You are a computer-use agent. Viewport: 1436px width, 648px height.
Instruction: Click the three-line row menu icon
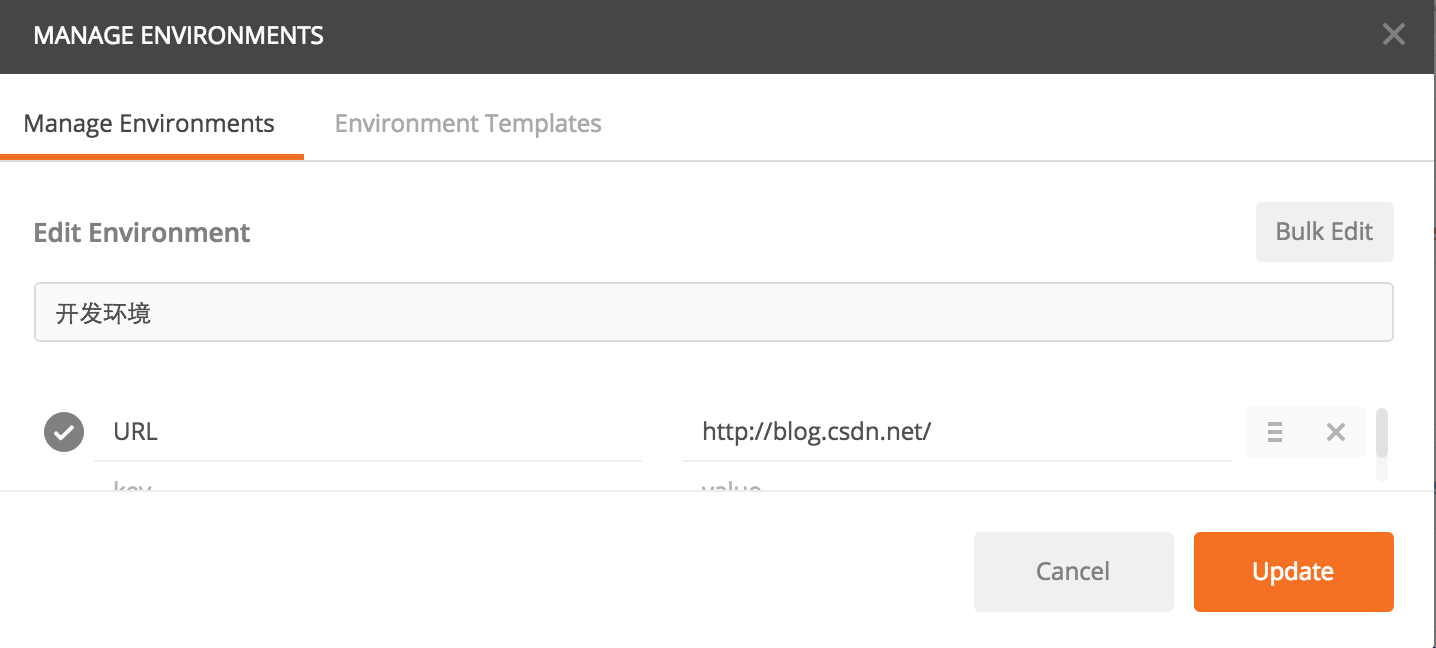[1275, 432]
